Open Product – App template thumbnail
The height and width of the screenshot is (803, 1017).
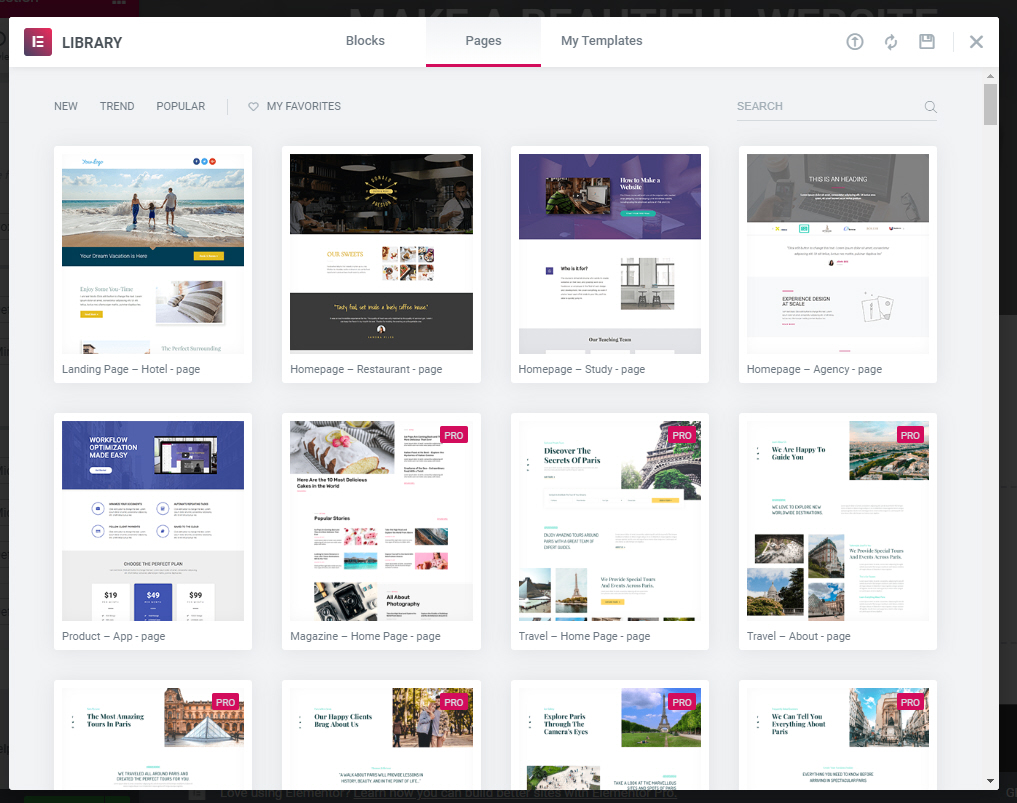(153, 521)
